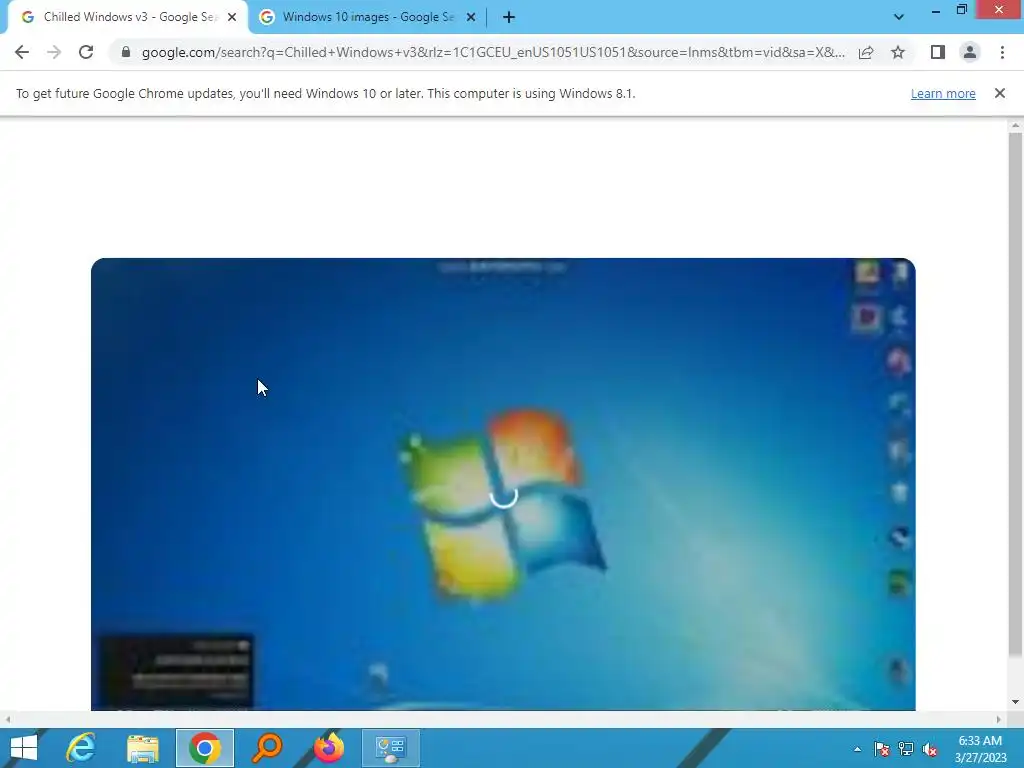Launch Firefox from taskbar
Viewport: 1024px width, 768px height.
[x=328, y=748]
